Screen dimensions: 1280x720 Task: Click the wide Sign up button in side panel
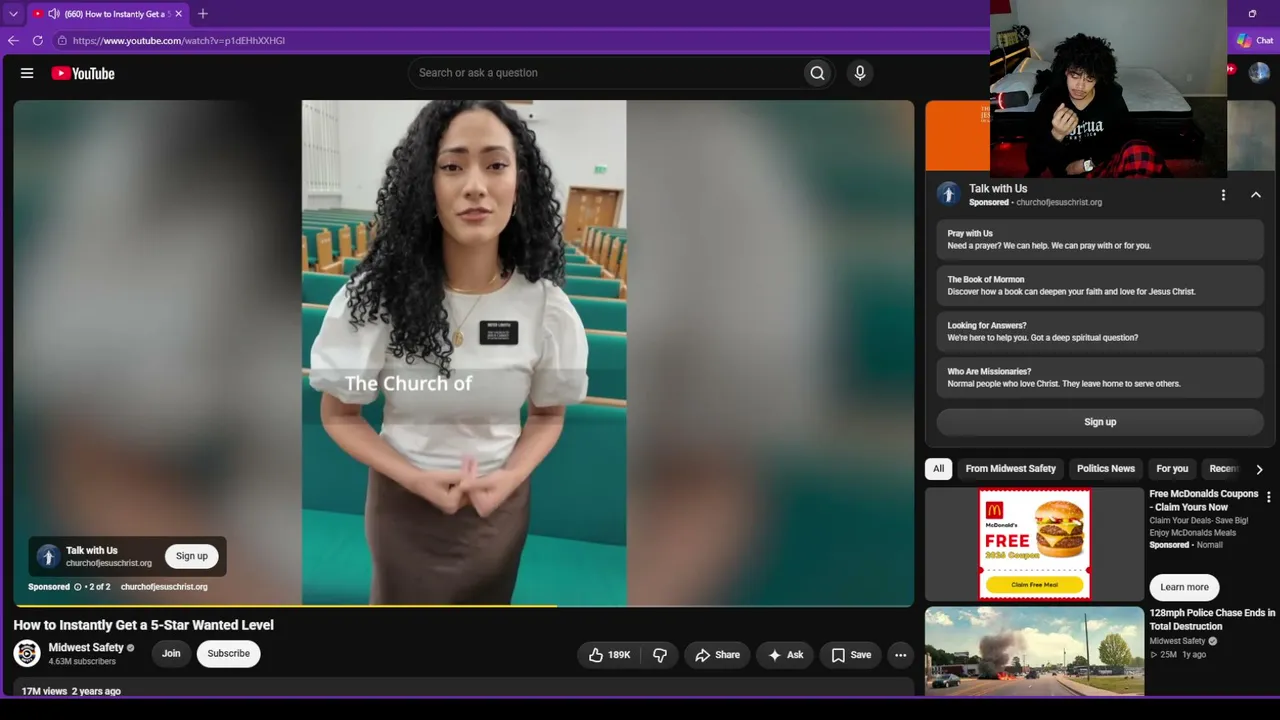click(1100, 422)
